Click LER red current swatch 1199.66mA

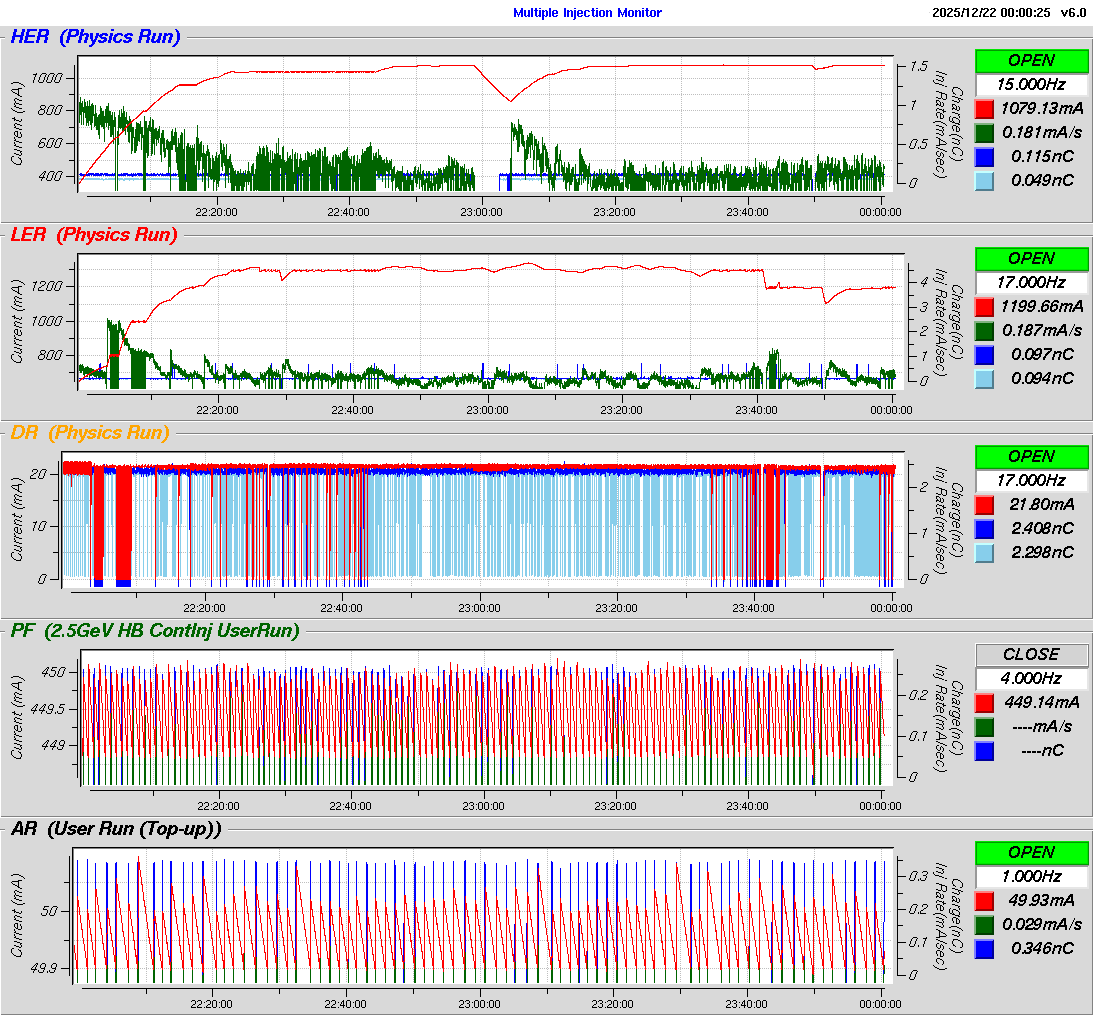[x=984, y=307]
